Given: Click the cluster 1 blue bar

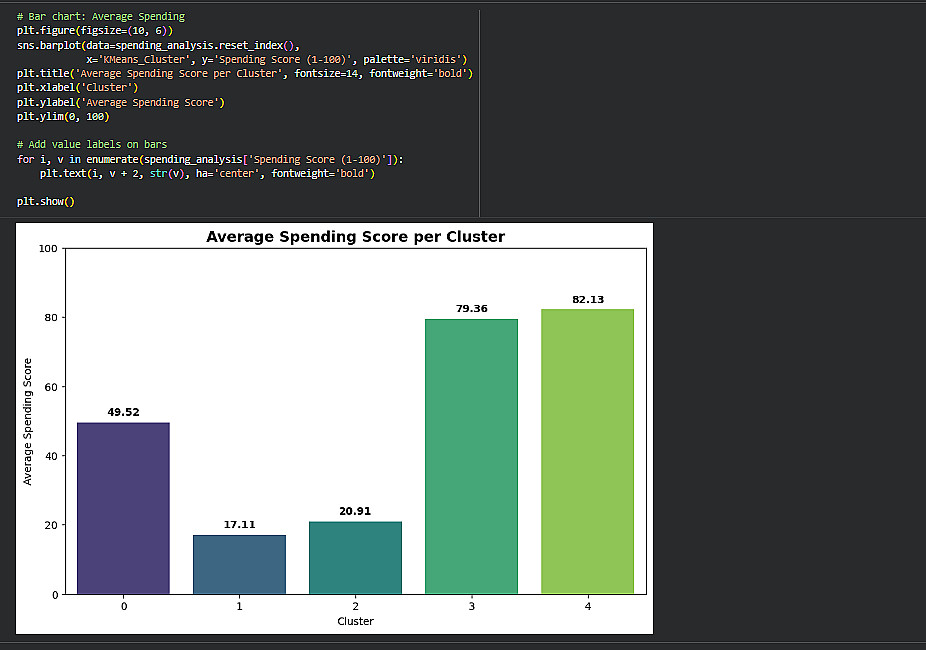Looking at the screenshot, I should [x=239, y=564].
